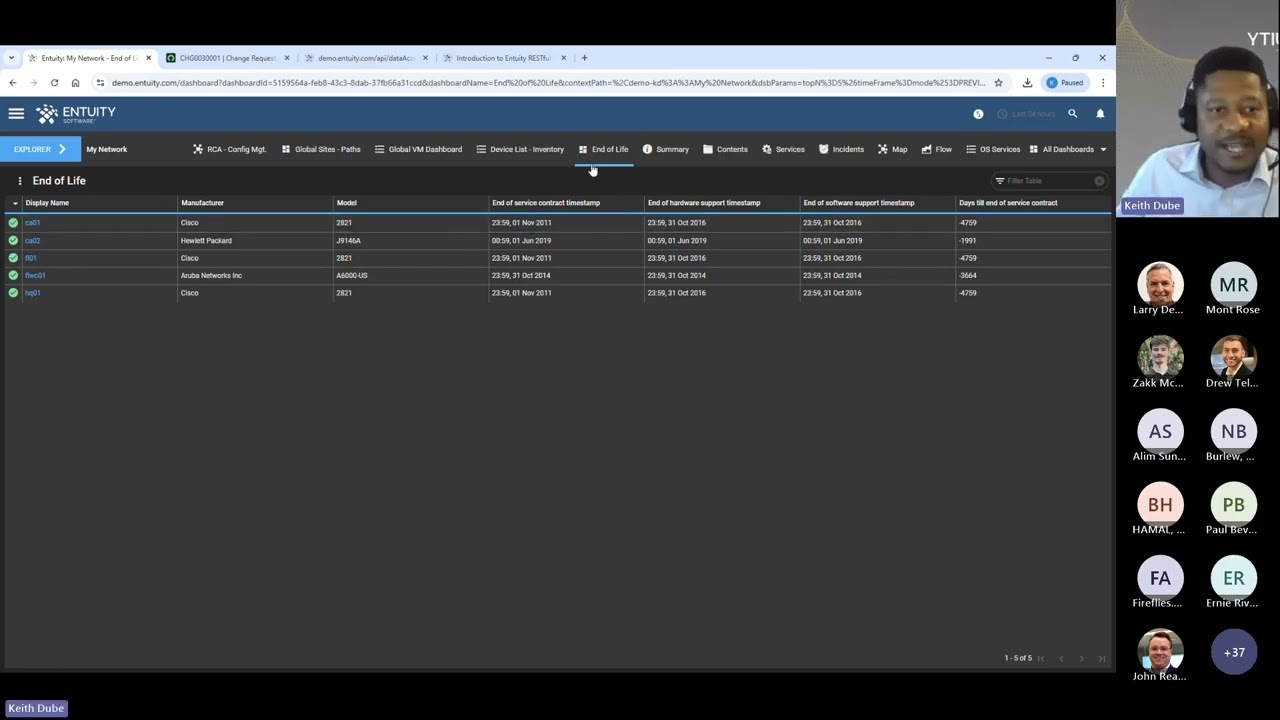Clear the Filter Table field
The image size is (1280, 720).
click(1099, 181)
